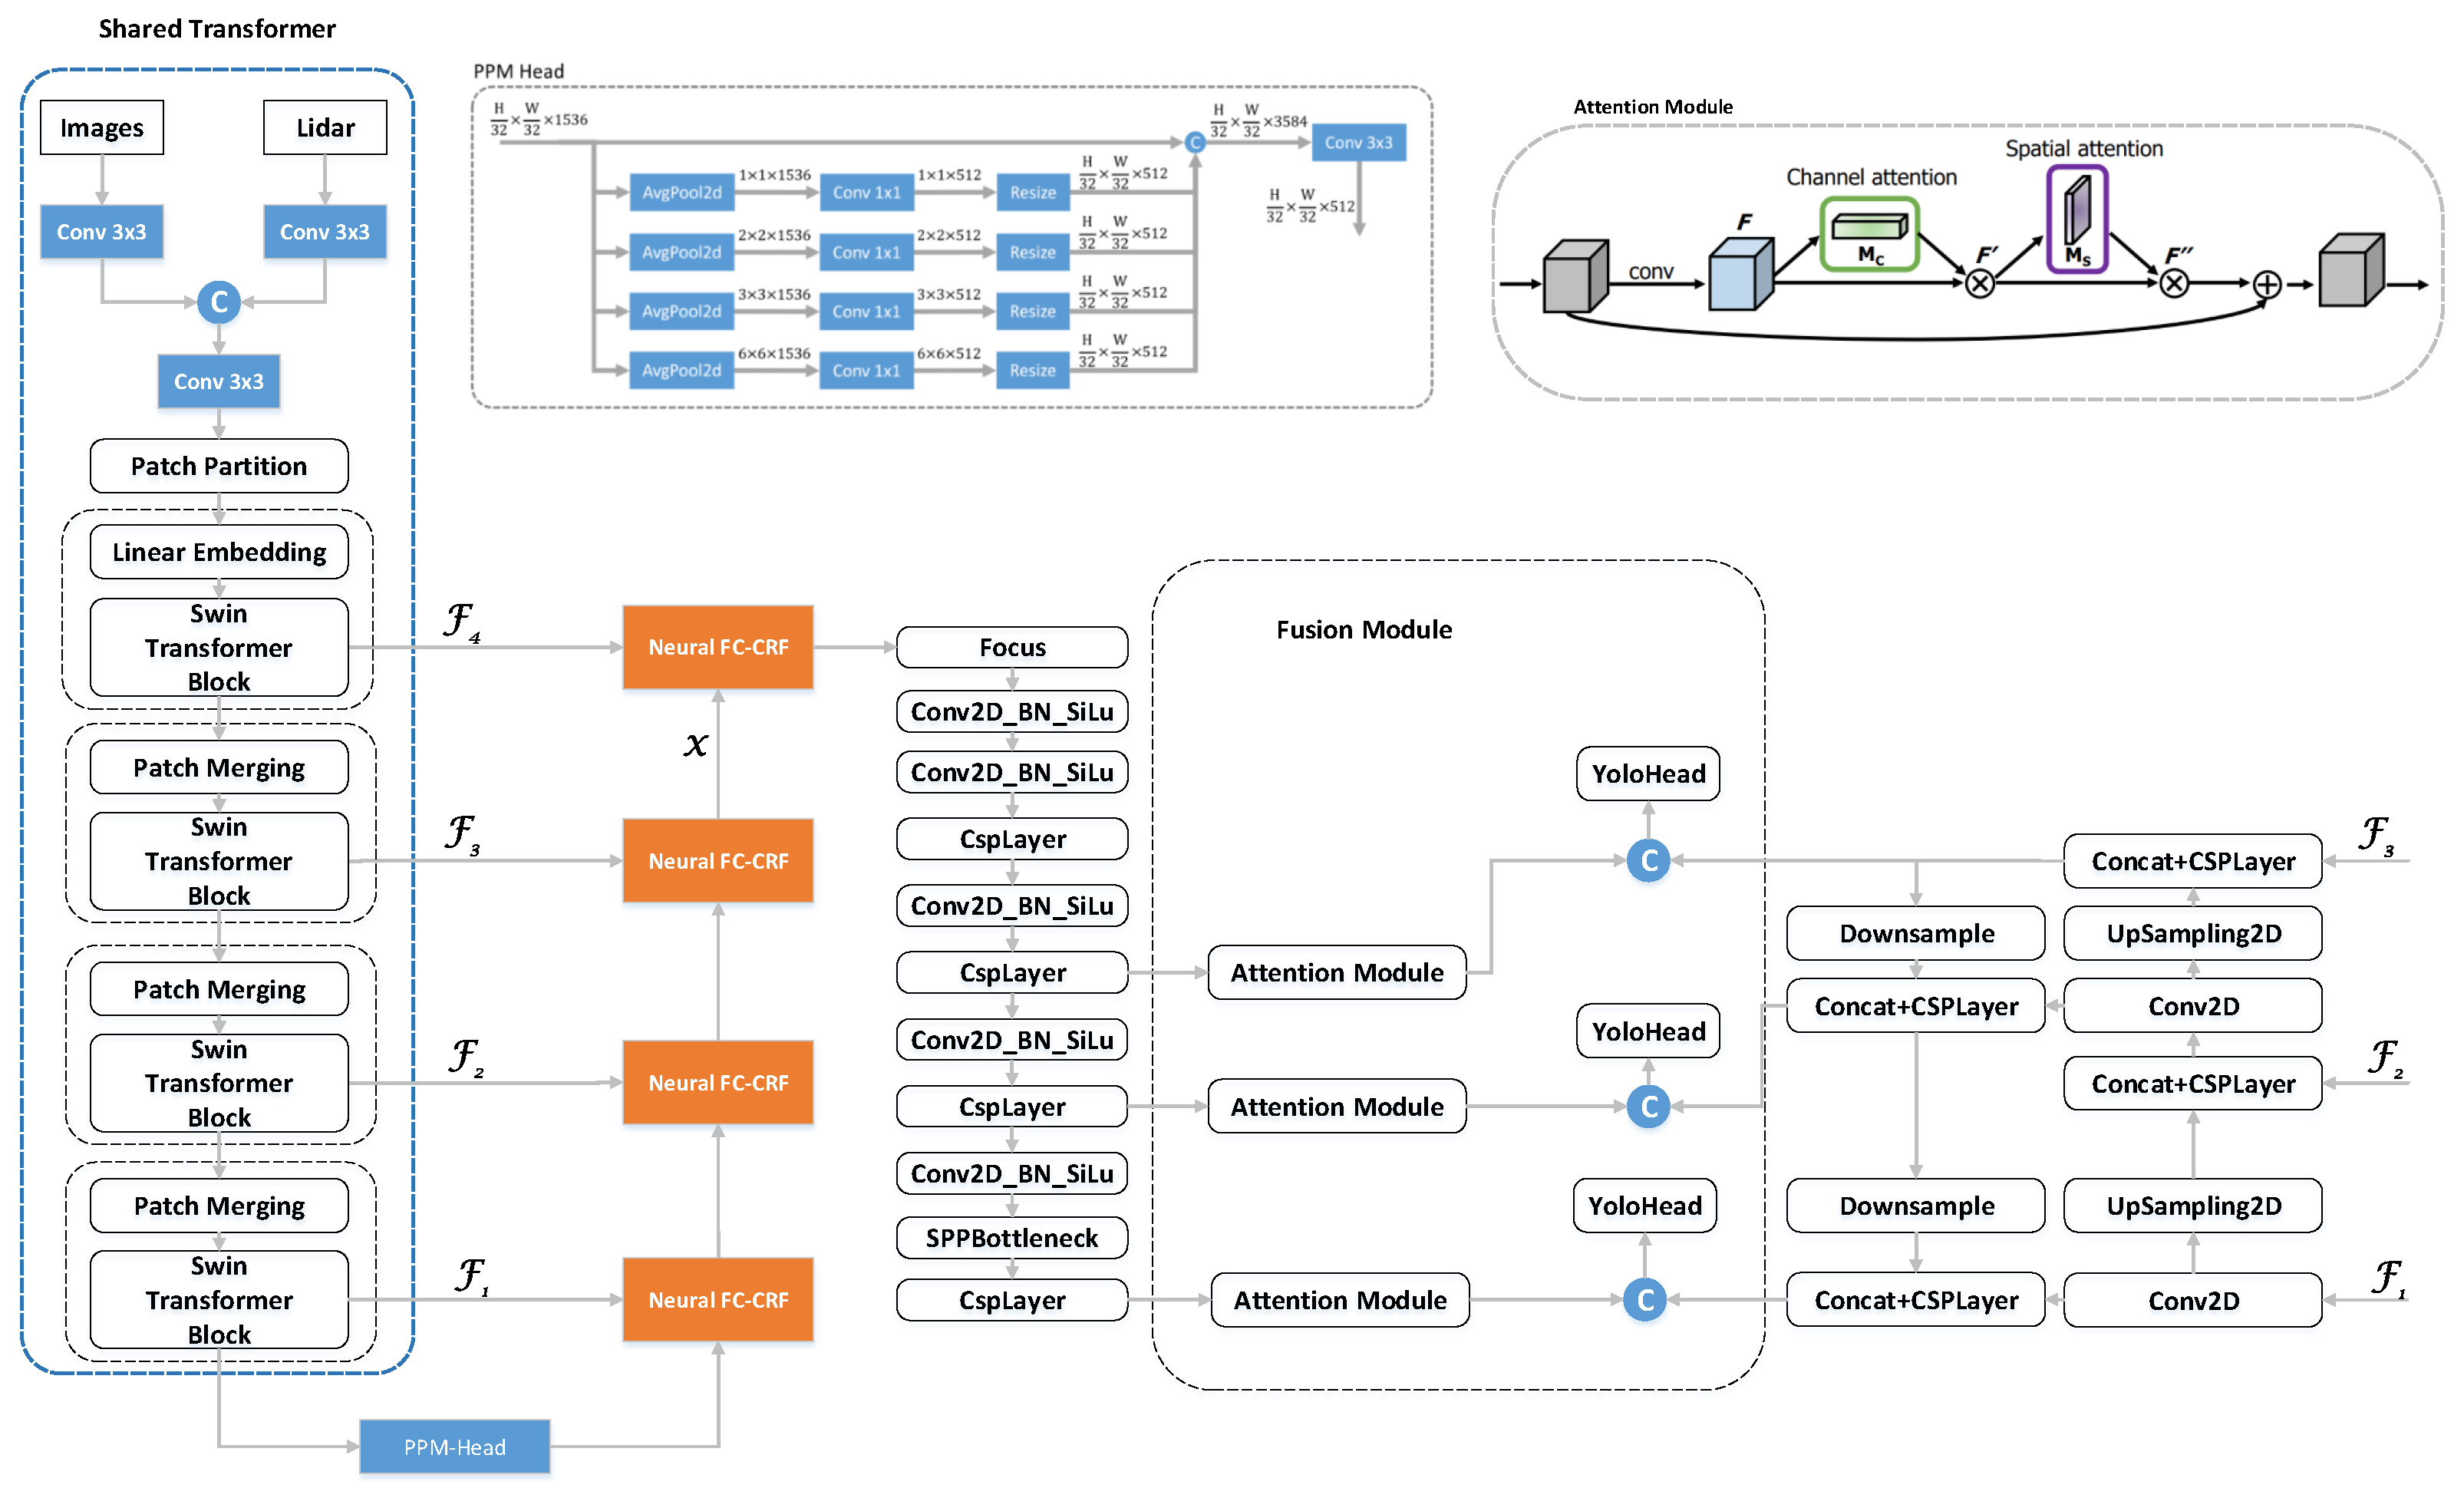
Task: Click the bottom Attention Module box in Fusion Module
Action: [x=1340, y=1300]
